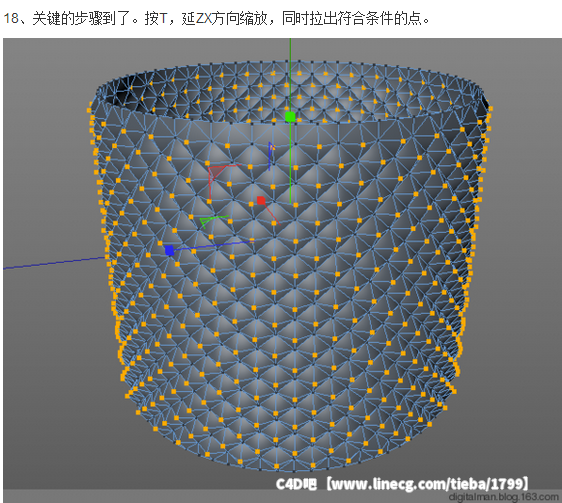Click the blue Z-axis scale handle
562x503 pixels.
point(169,250)
